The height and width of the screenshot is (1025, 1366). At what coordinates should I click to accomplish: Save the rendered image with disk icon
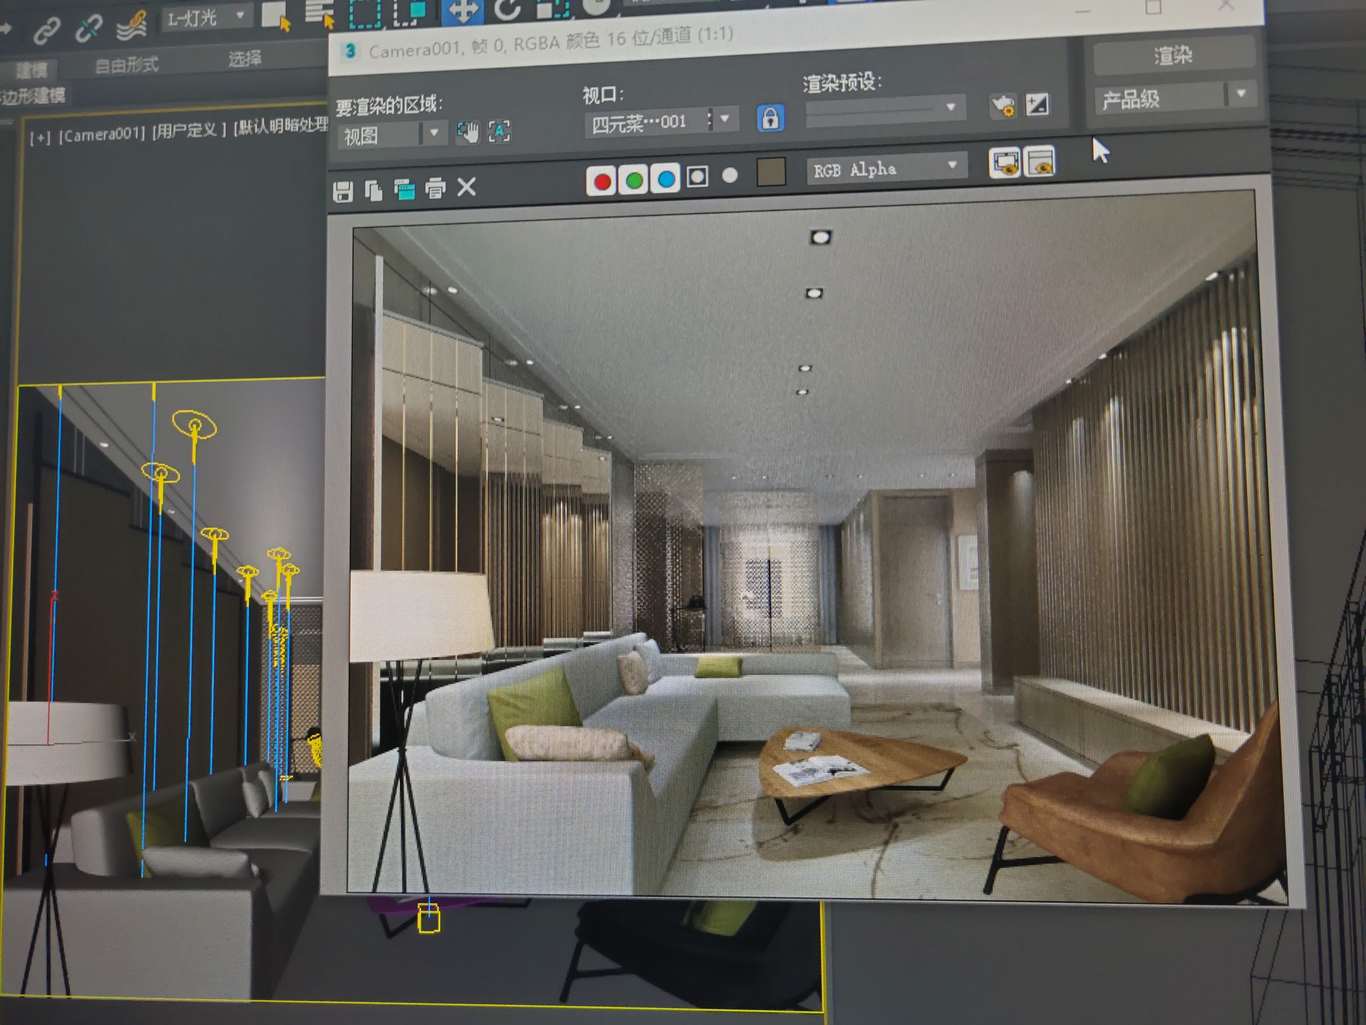pyautogui.click(x=343, y=191)
